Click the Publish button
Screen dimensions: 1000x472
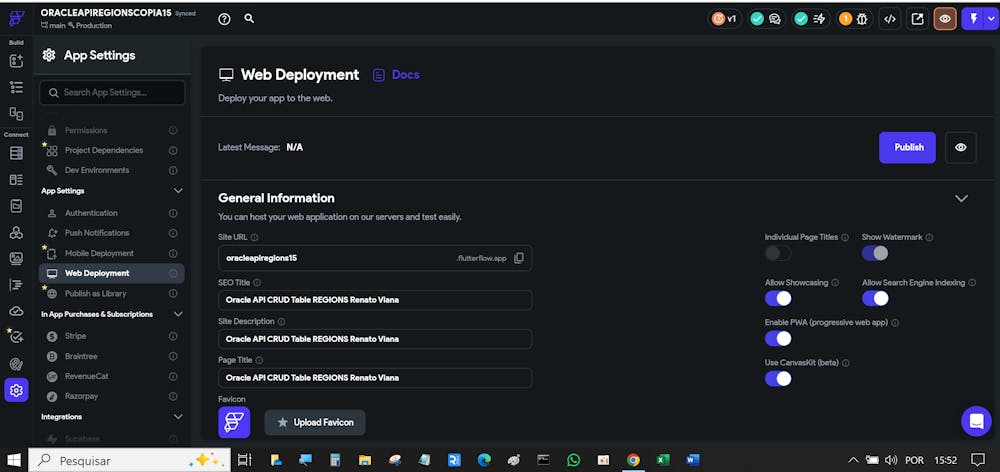click(x=907, y=147)
